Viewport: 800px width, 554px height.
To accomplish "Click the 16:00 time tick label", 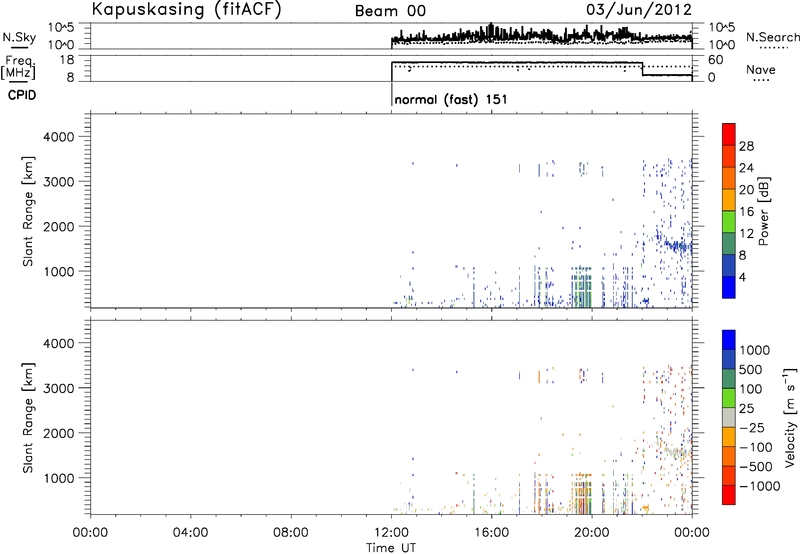I will click(491, 533).
